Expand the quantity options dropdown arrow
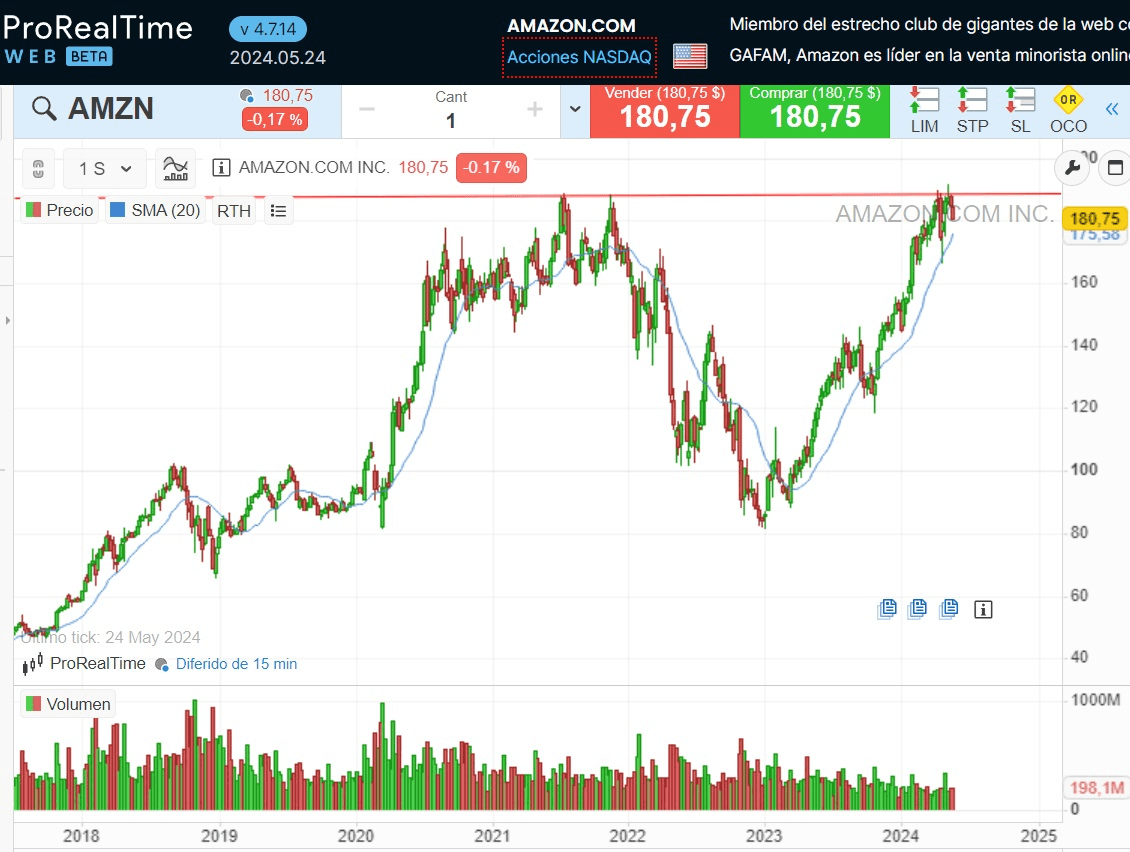The image size is (1130, 852). pyautogui.click(x=575, y=110)
